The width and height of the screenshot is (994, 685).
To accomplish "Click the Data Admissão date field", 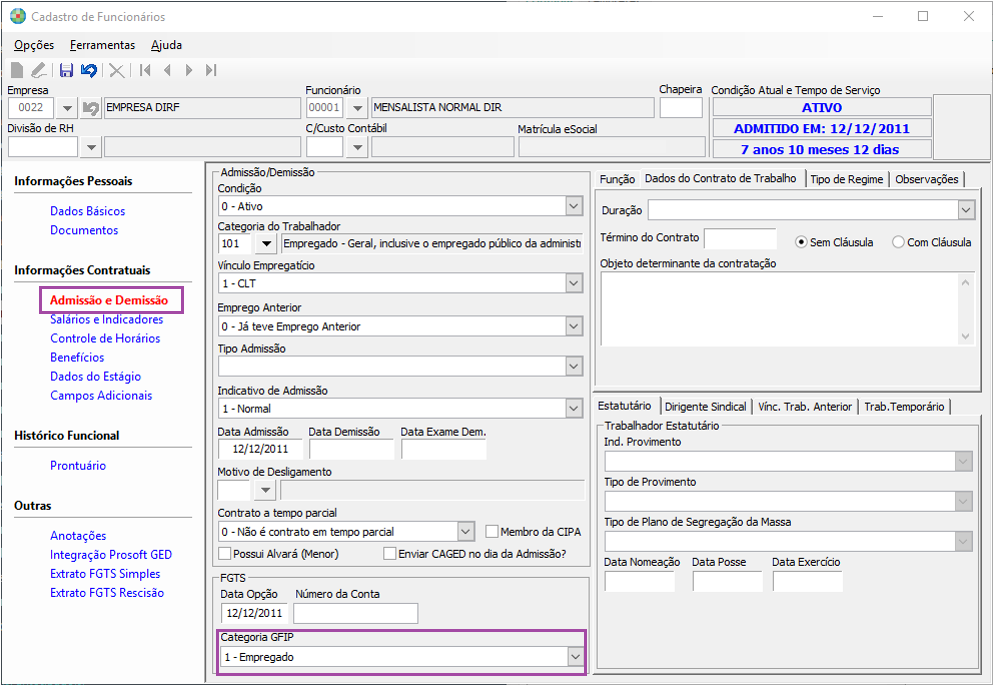I will pyautogui.click(x=260, y=449).
